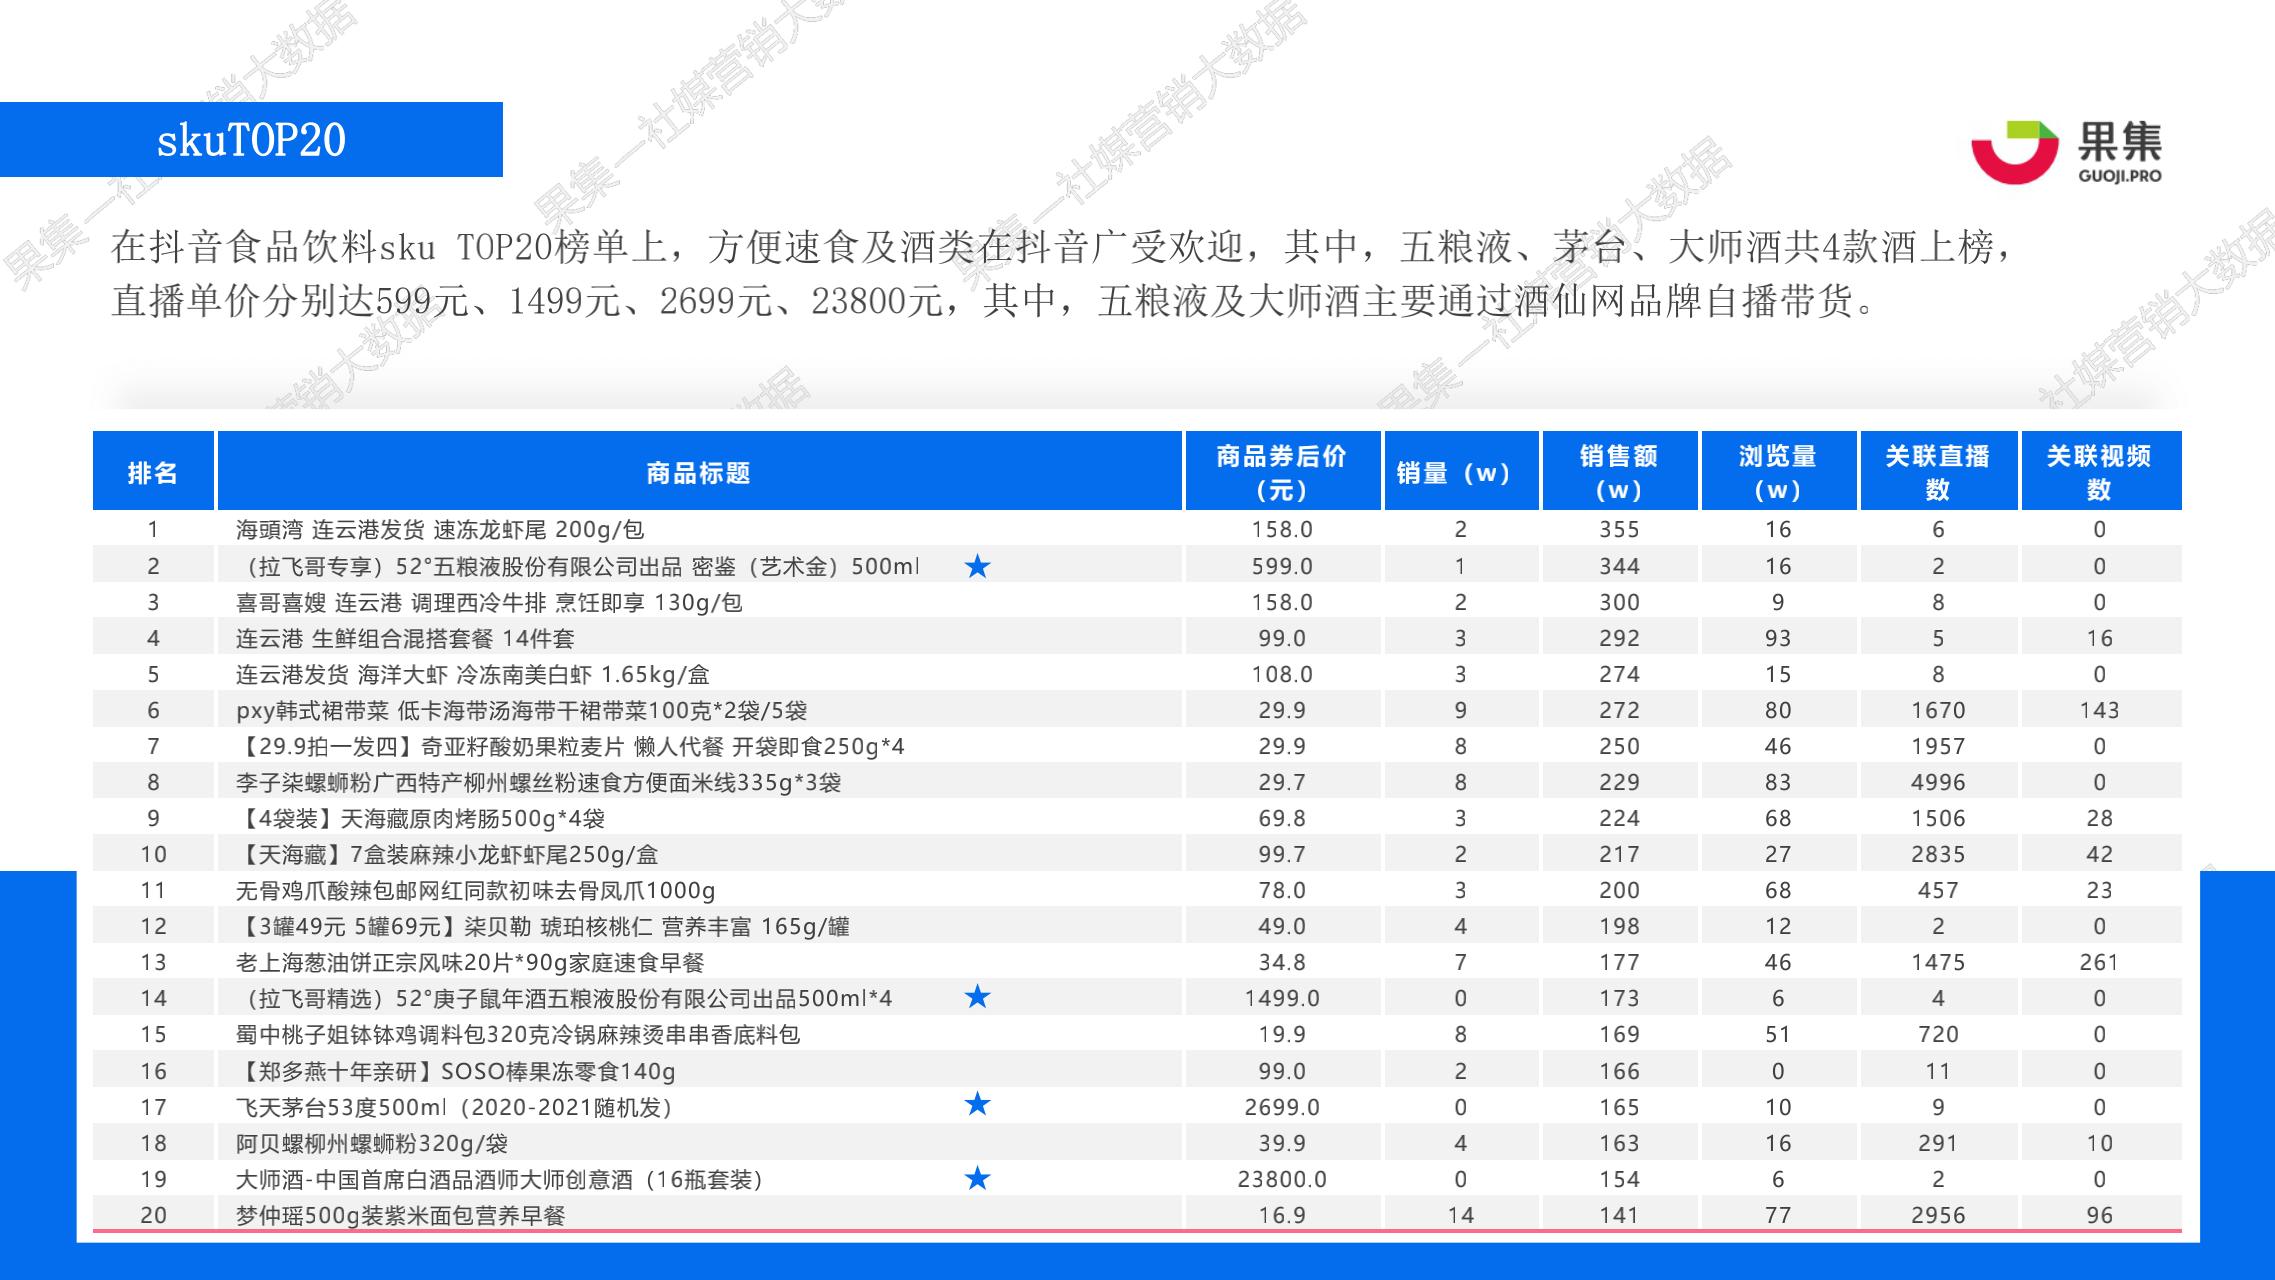Screen dimensions: 2275x1280
Task: Click the 销量（w） column header
Action: pos(1461,472)
